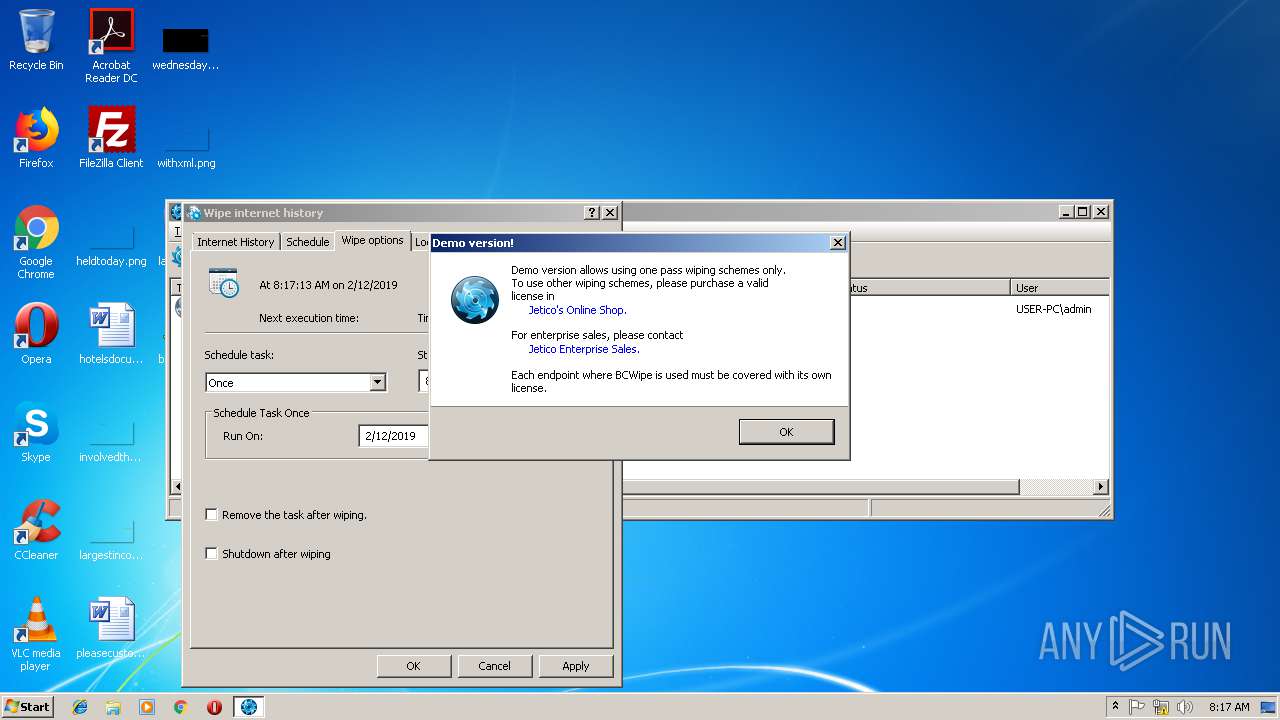This screenshot has width=1280, height=720.
Task: Click Run On date field 2/12/2019
Action: click(x=394, y=436)
